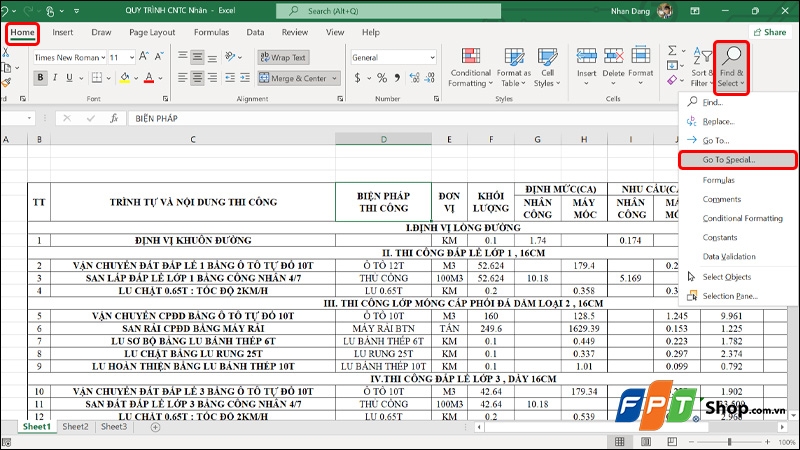Open Alignment settings dialog launcher
The image size is (800, 450).
click(x=340, y=98)
